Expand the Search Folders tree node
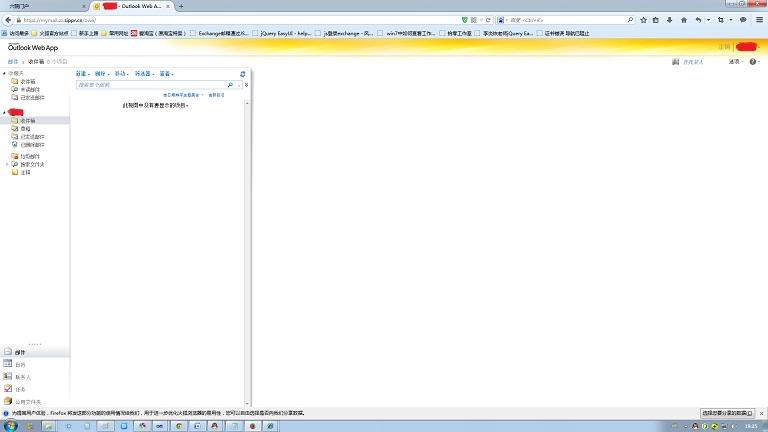Screen dimensions: 768x432 coord(7,164)
